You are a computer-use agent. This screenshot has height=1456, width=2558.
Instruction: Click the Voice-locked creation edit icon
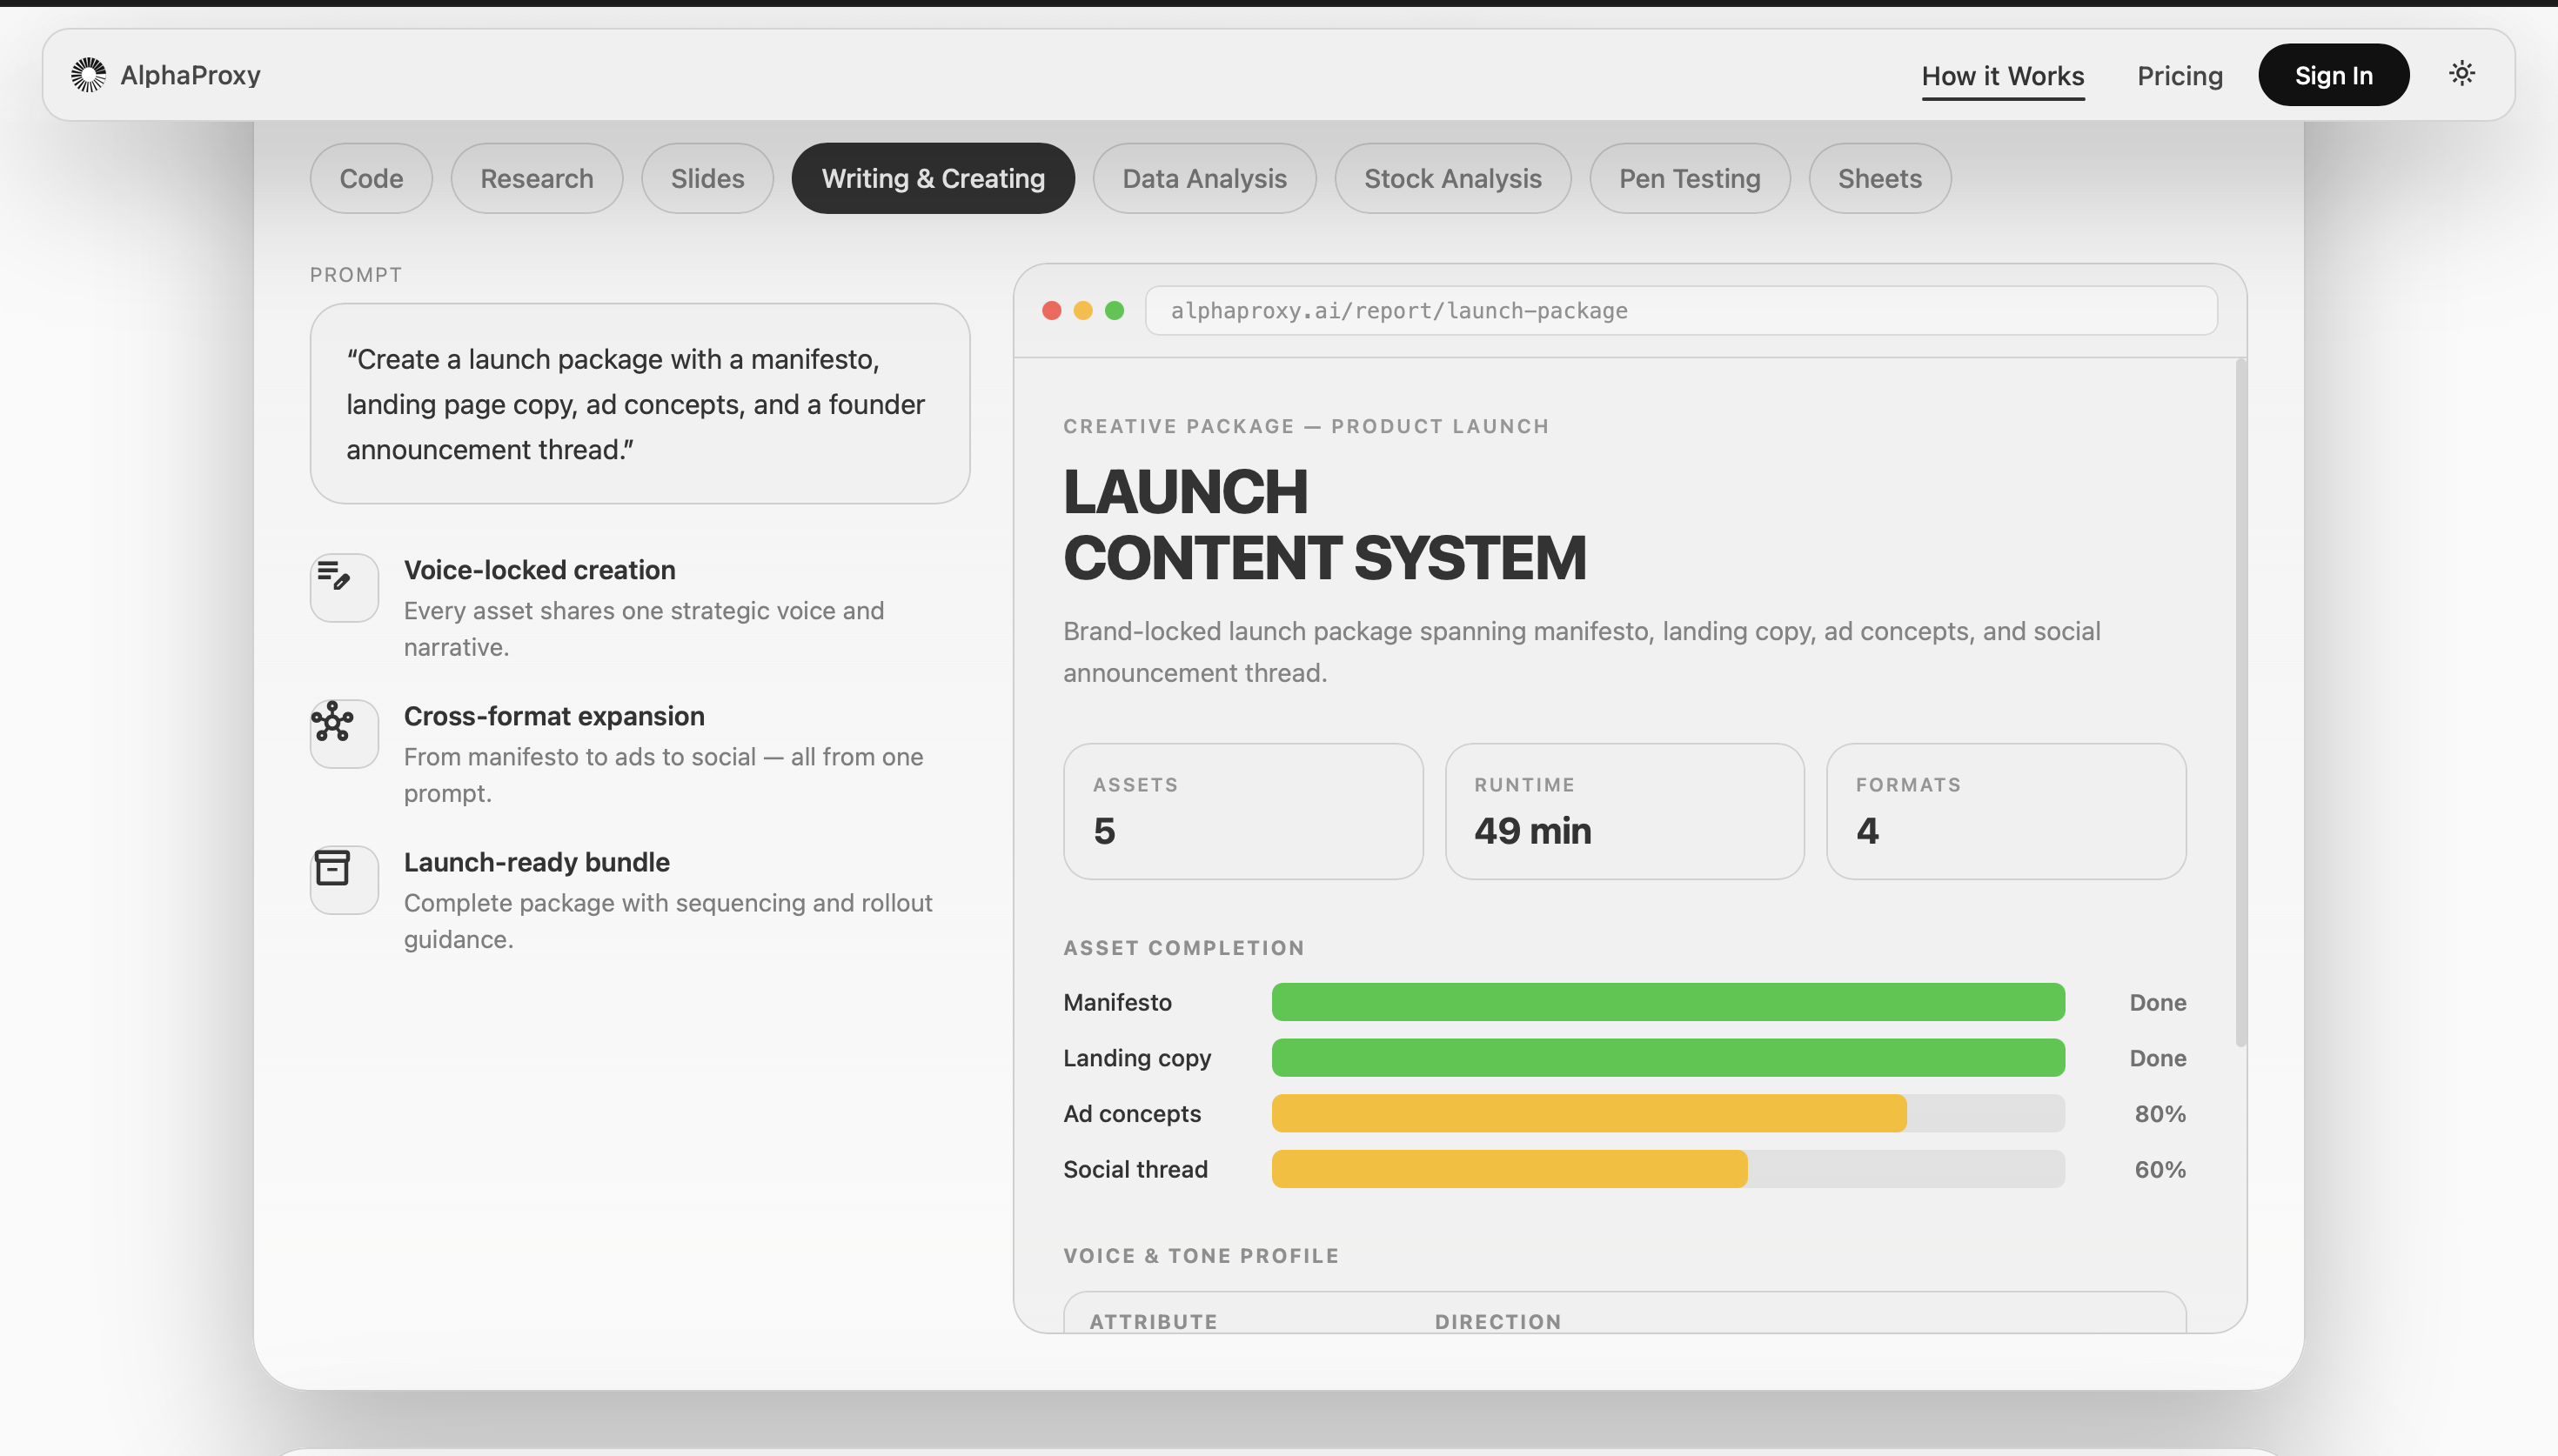[x=333, y=575]
